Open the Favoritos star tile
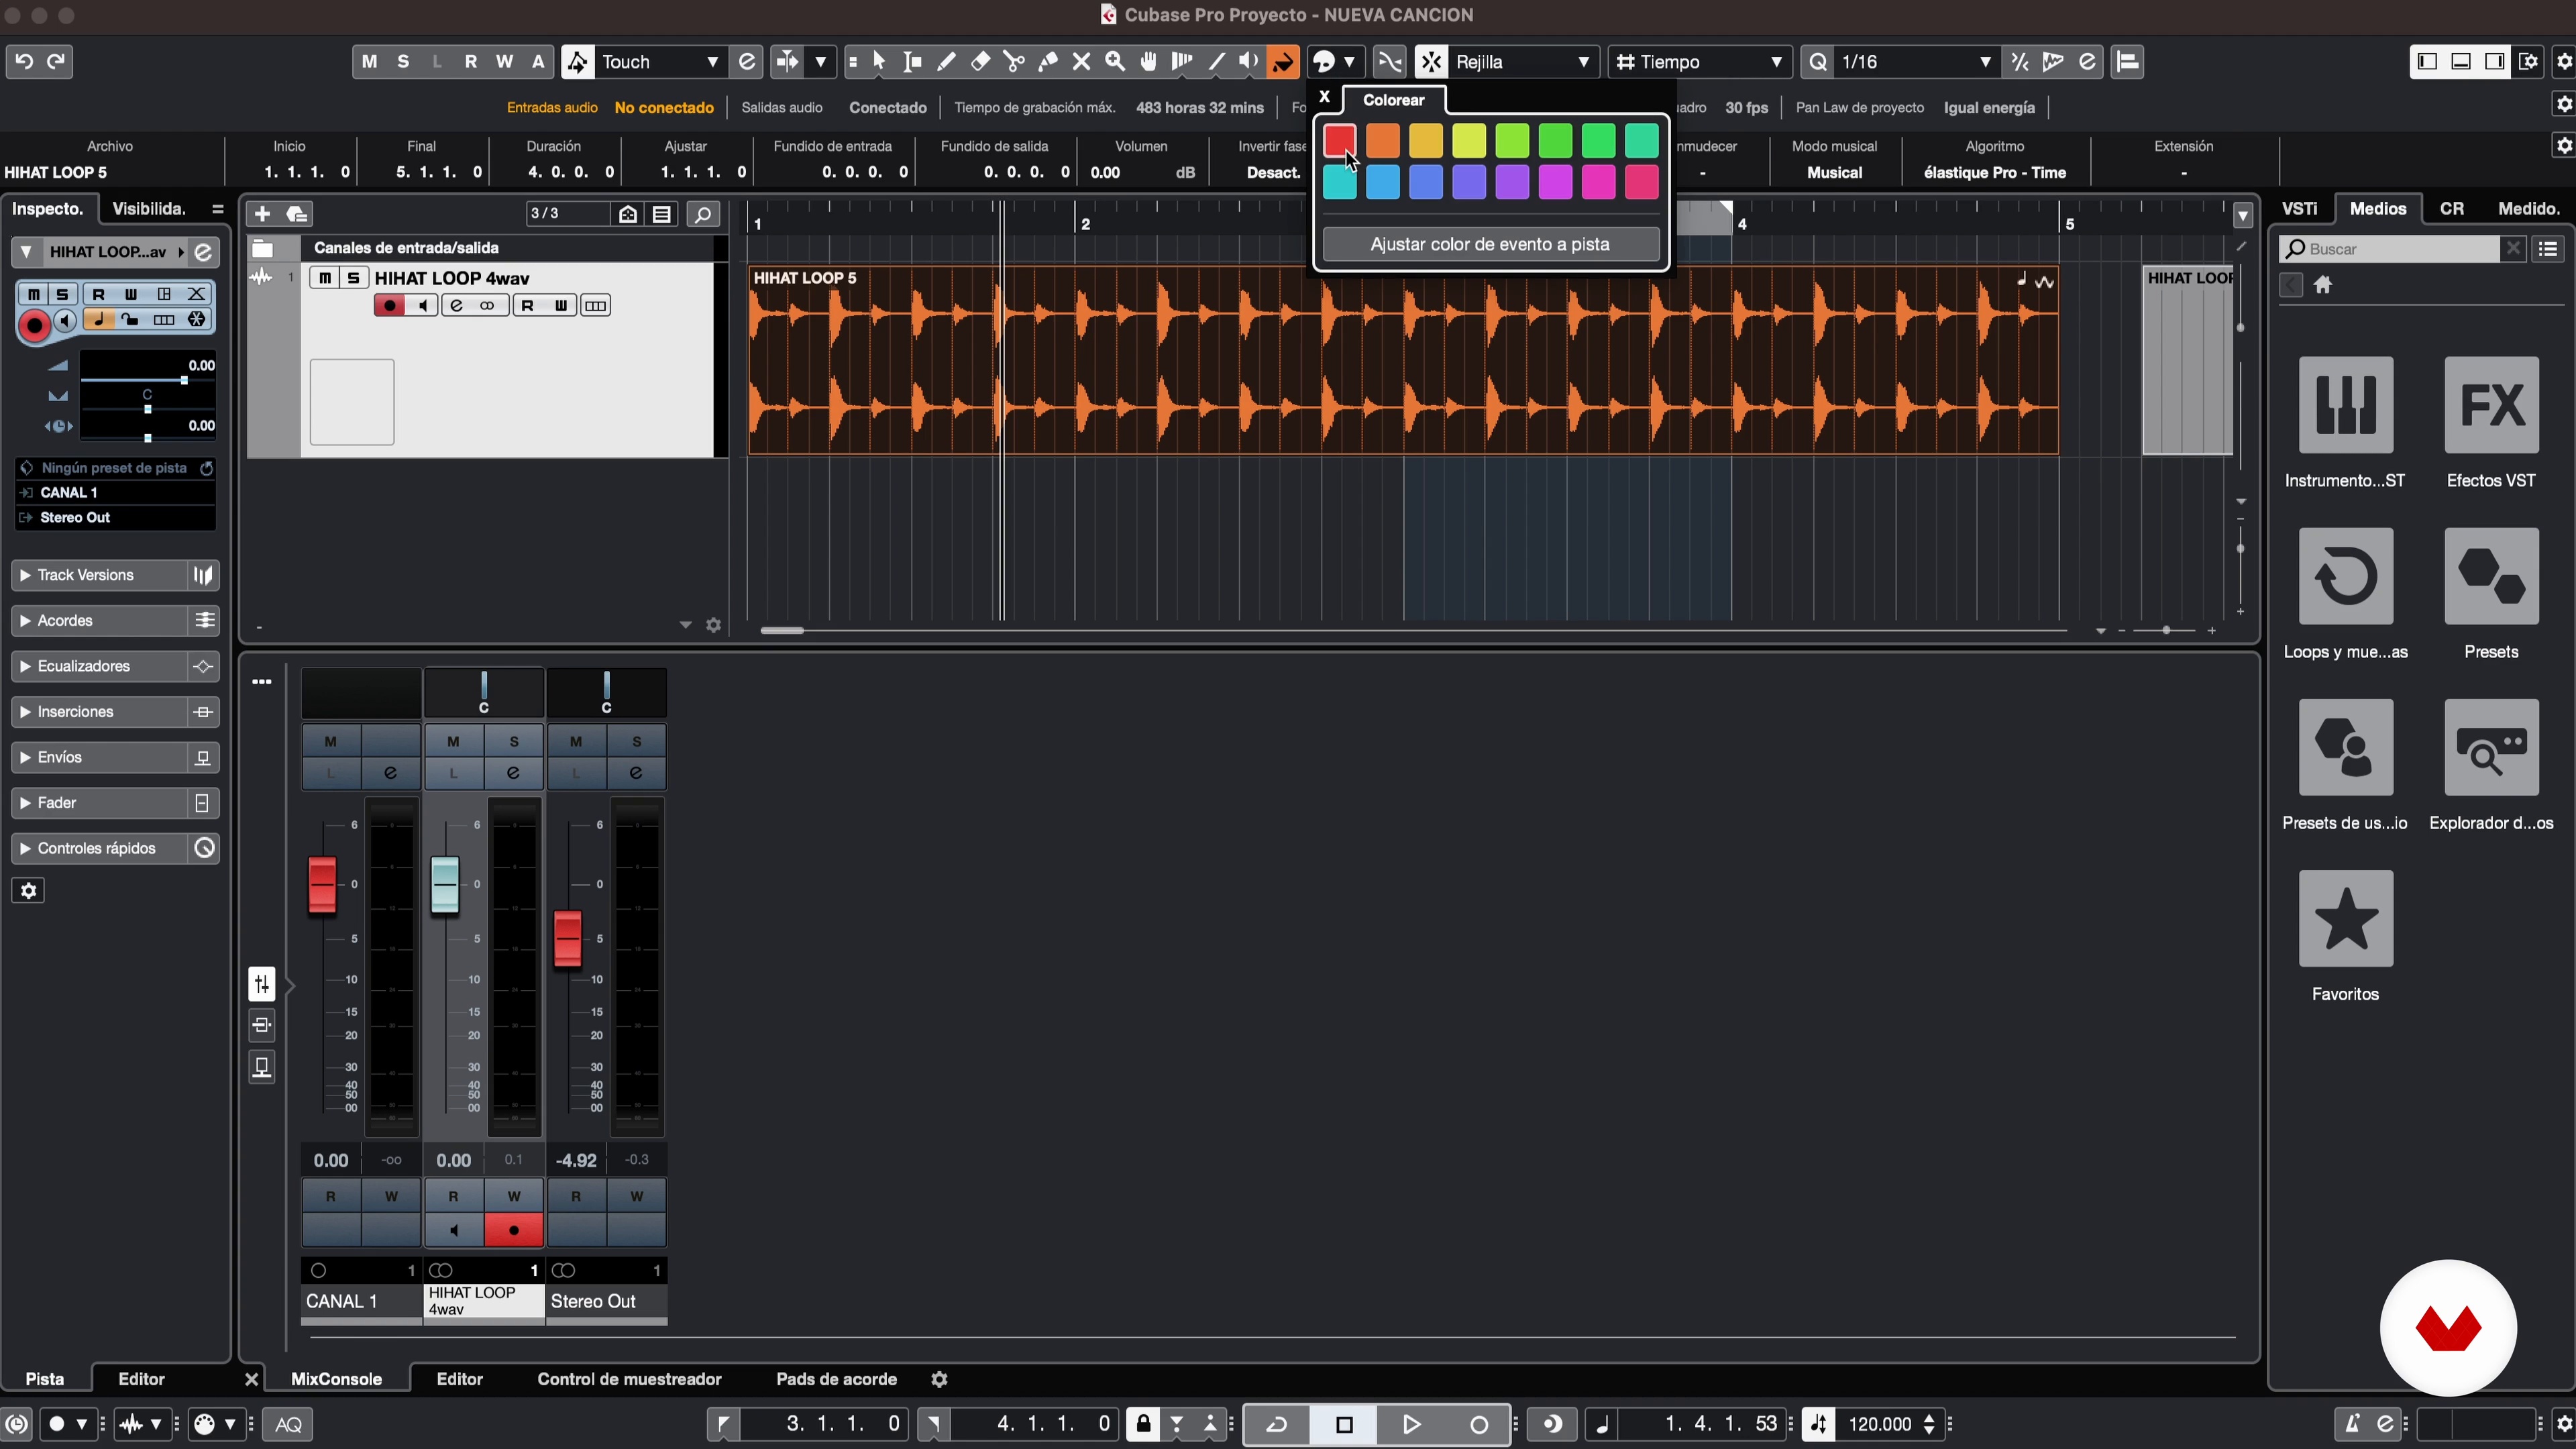This screenshot has width=2576, height=1449. (2345, 918)
